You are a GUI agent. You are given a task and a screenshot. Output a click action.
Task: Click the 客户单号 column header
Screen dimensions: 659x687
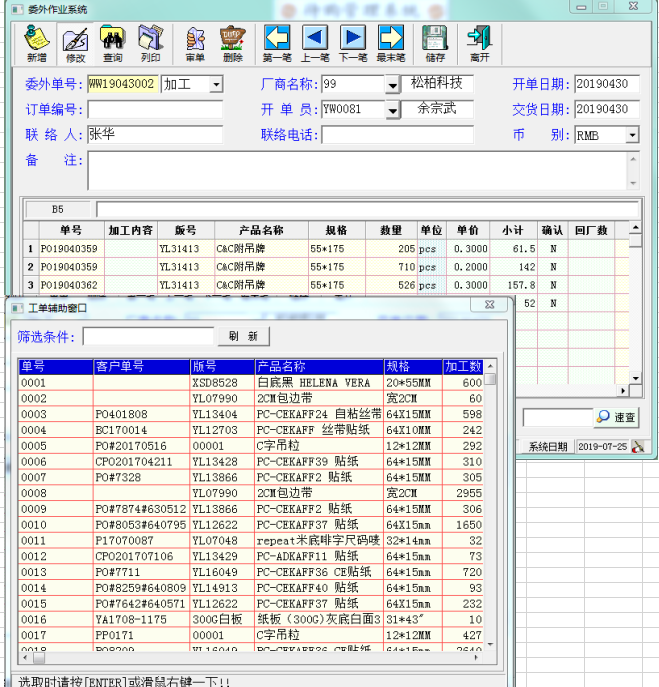(142, 366)
